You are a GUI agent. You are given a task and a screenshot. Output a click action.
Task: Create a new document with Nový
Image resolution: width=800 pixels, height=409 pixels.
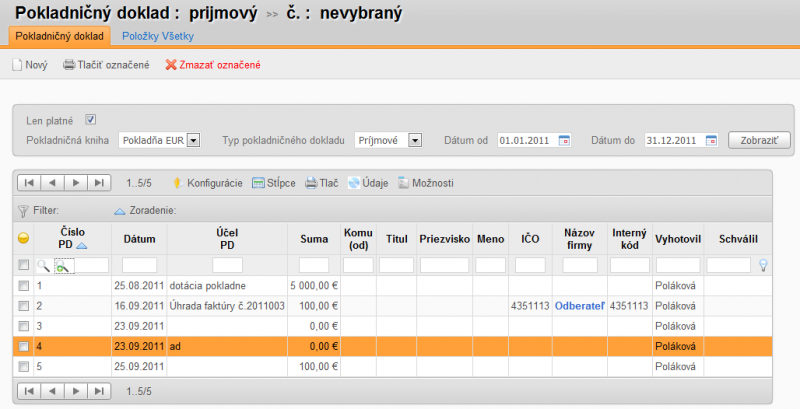pos(30,65)
